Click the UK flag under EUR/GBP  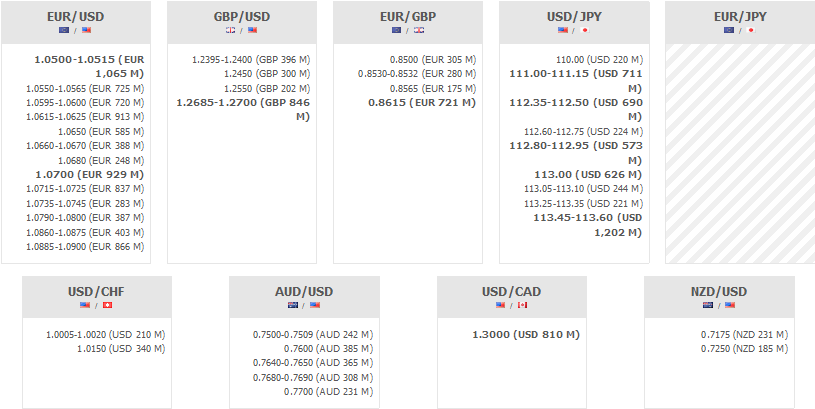point(420,30)
